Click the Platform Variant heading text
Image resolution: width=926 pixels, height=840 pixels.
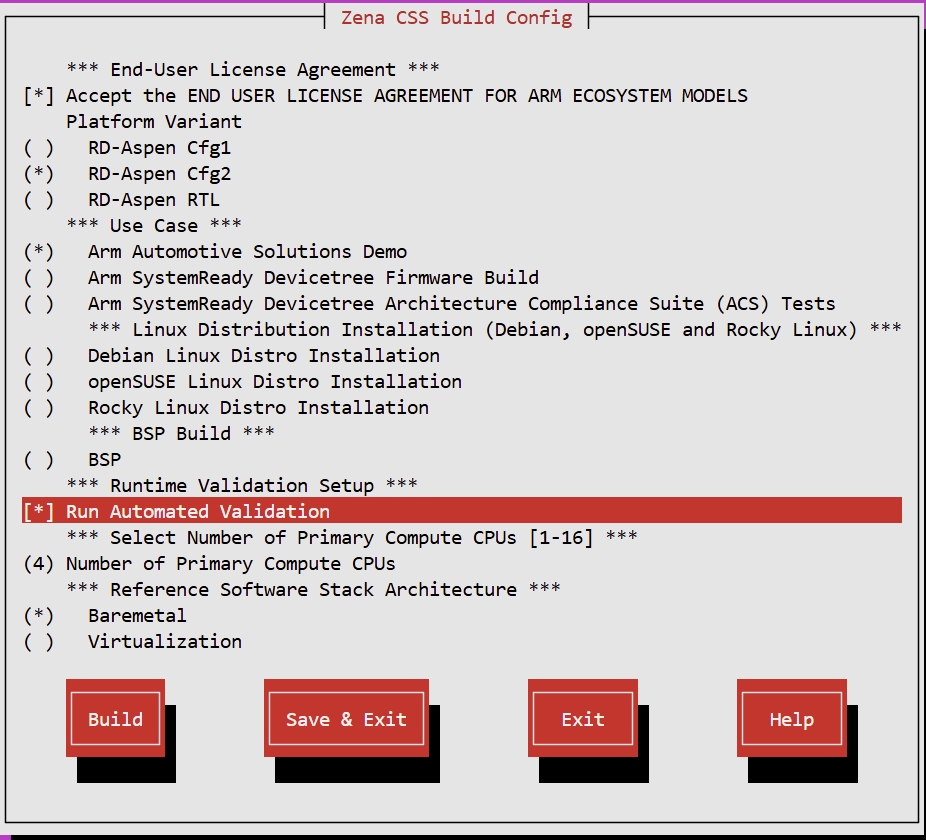click(154, 122)
